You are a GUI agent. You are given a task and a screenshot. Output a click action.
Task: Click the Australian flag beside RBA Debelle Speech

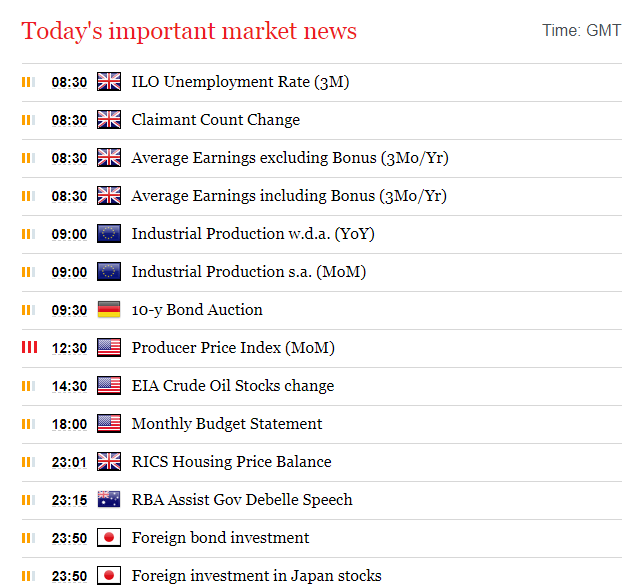click(x=109, y=499)
